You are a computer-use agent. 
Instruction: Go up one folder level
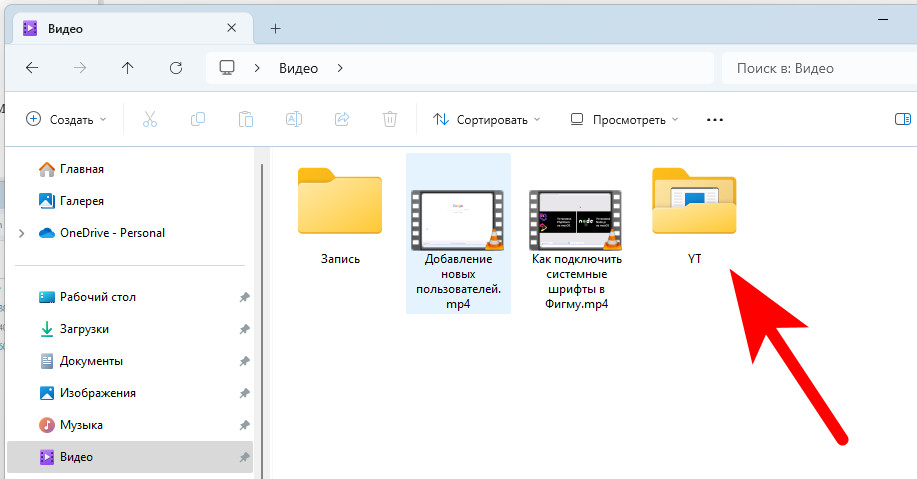tap(127, 68)
